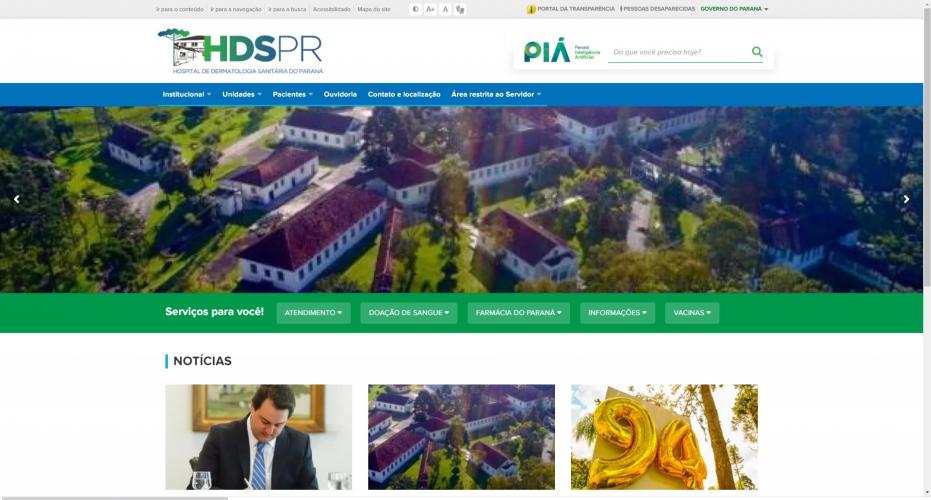Click the green search magnifier icon
The width and height of the screenshot is (931, 500).
tap(757, 52)
